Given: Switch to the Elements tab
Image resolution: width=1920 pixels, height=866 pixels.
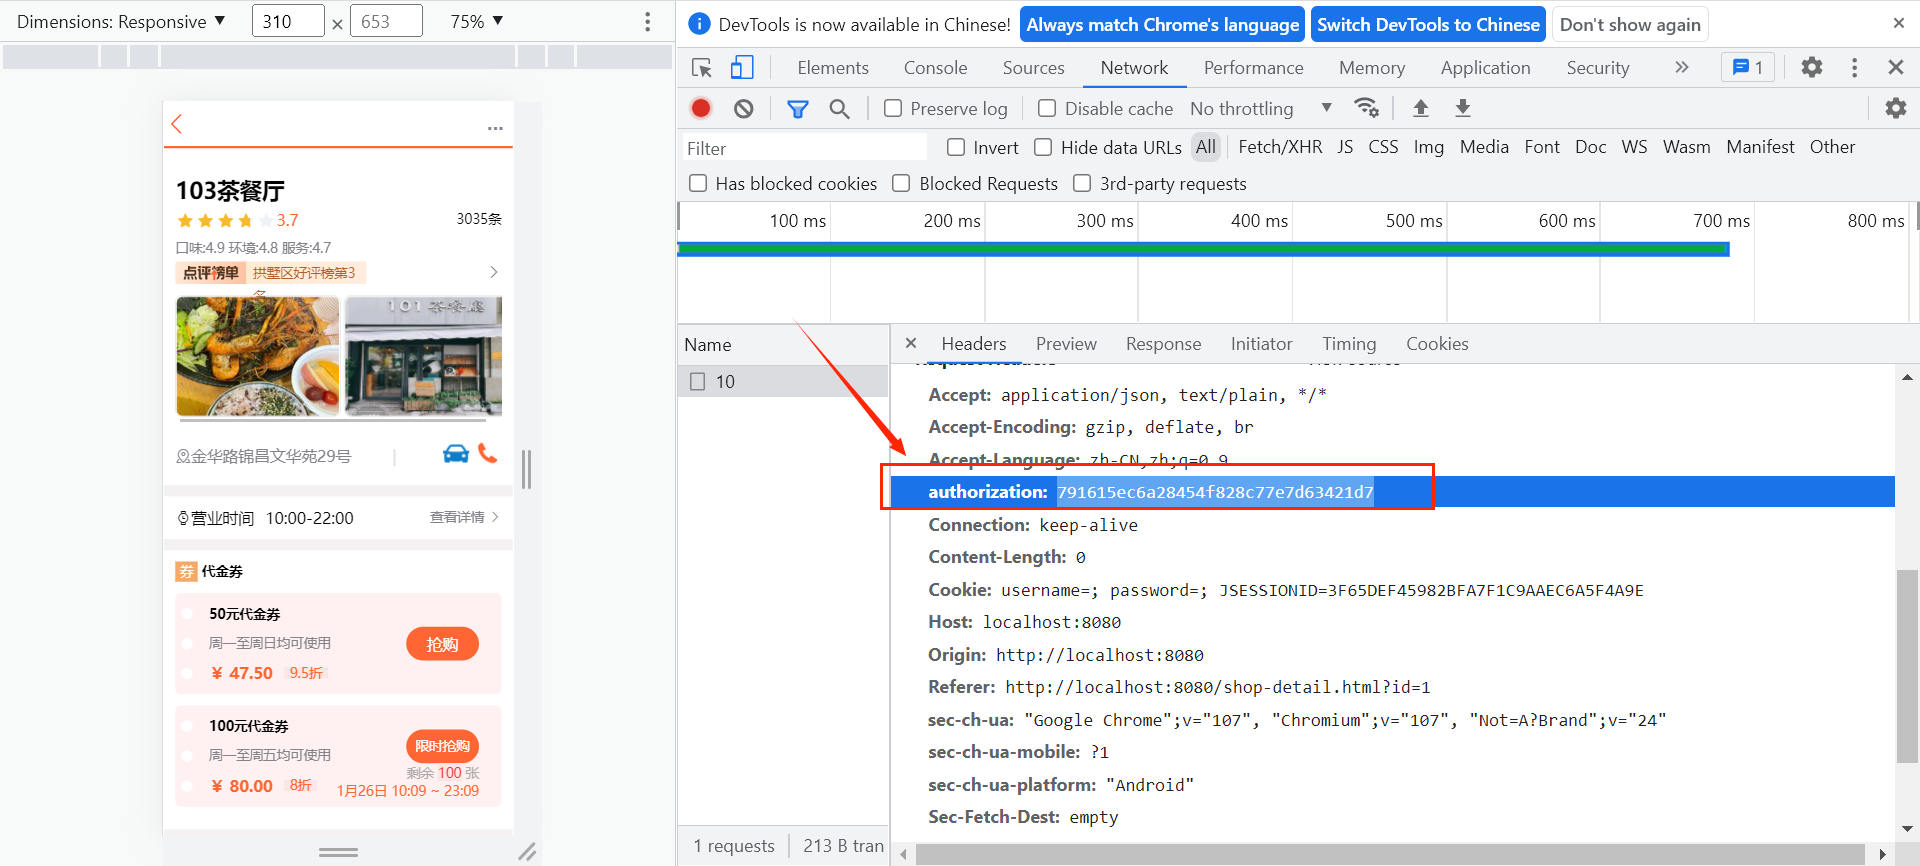Looking at the screenshot, I should [x=833, y=67].
